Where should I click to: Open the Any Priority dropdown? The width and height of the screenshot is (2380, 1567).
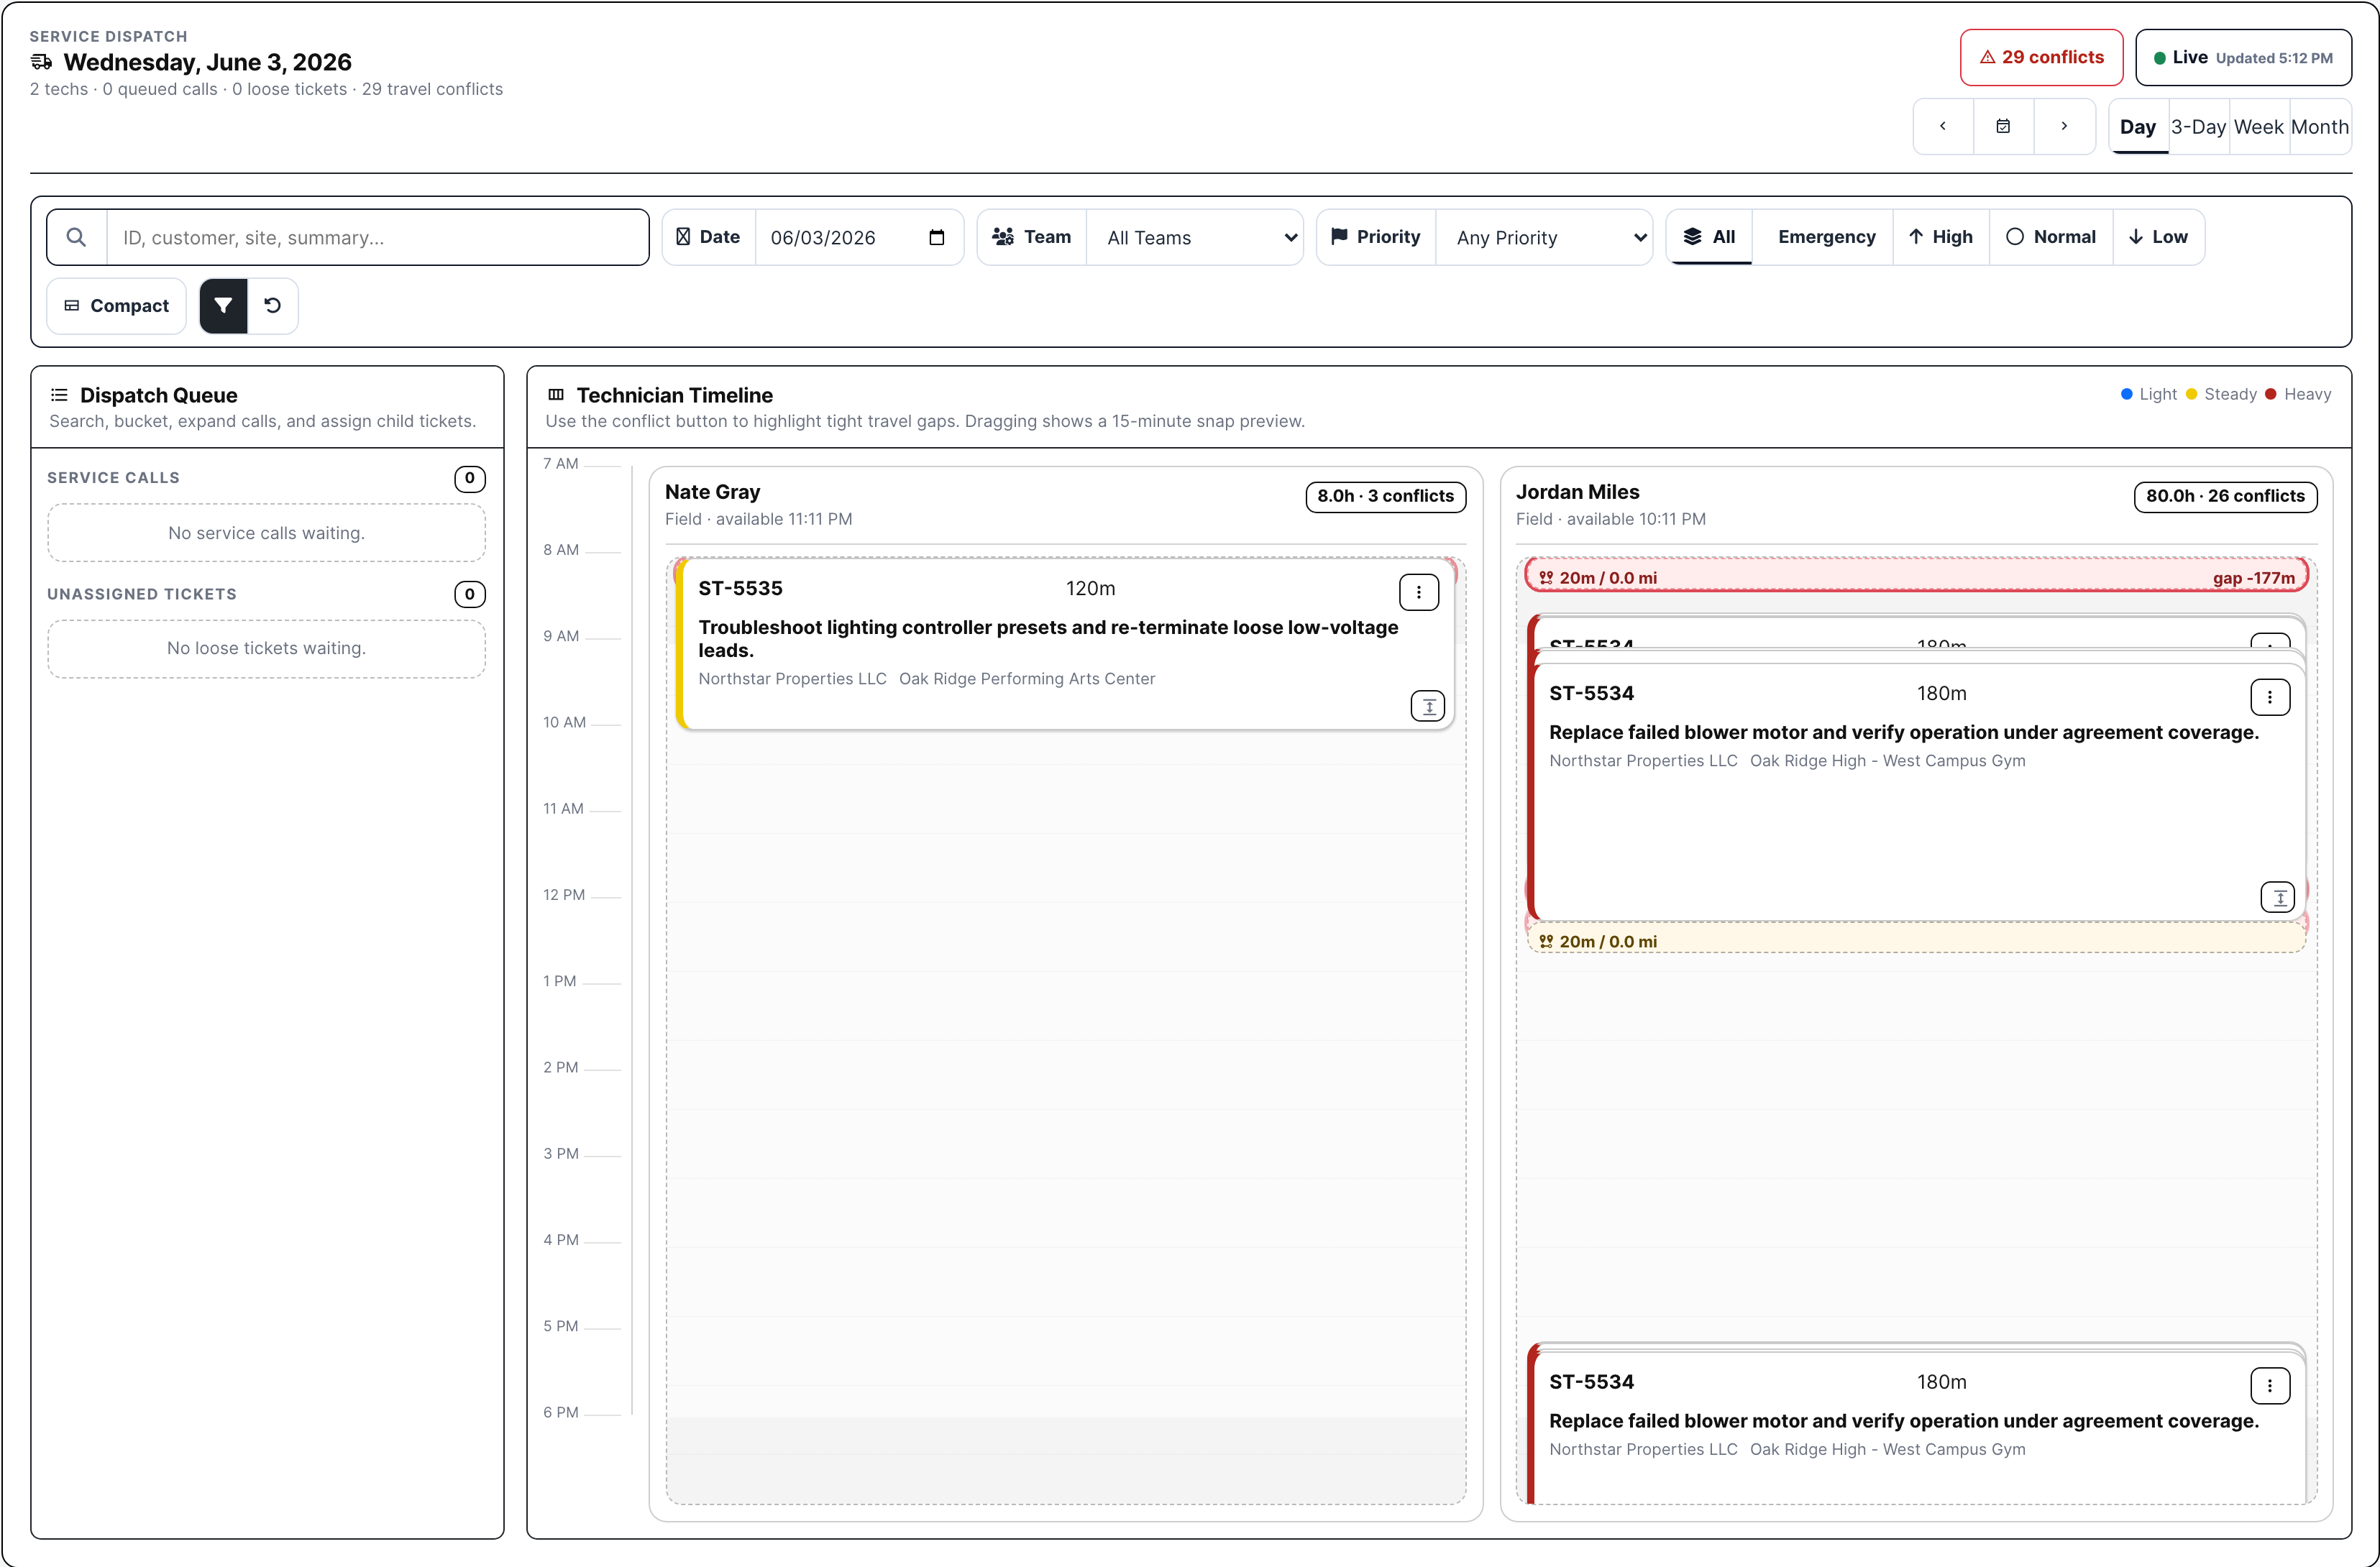[x=1544, y=237]
